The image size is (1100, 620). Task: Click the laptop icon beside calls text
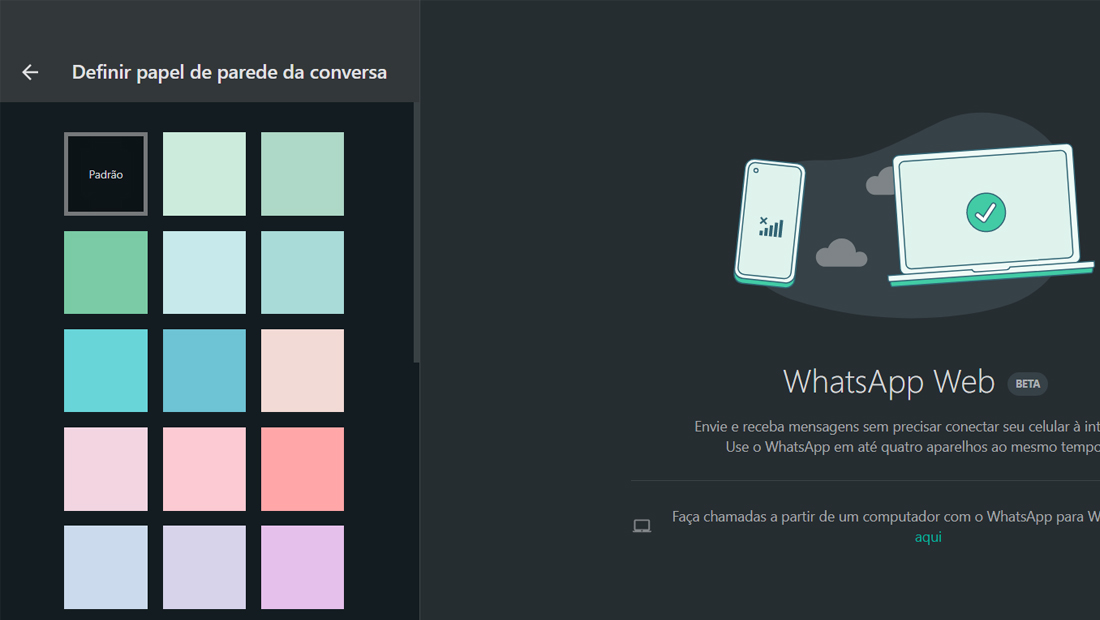(642, 526)
